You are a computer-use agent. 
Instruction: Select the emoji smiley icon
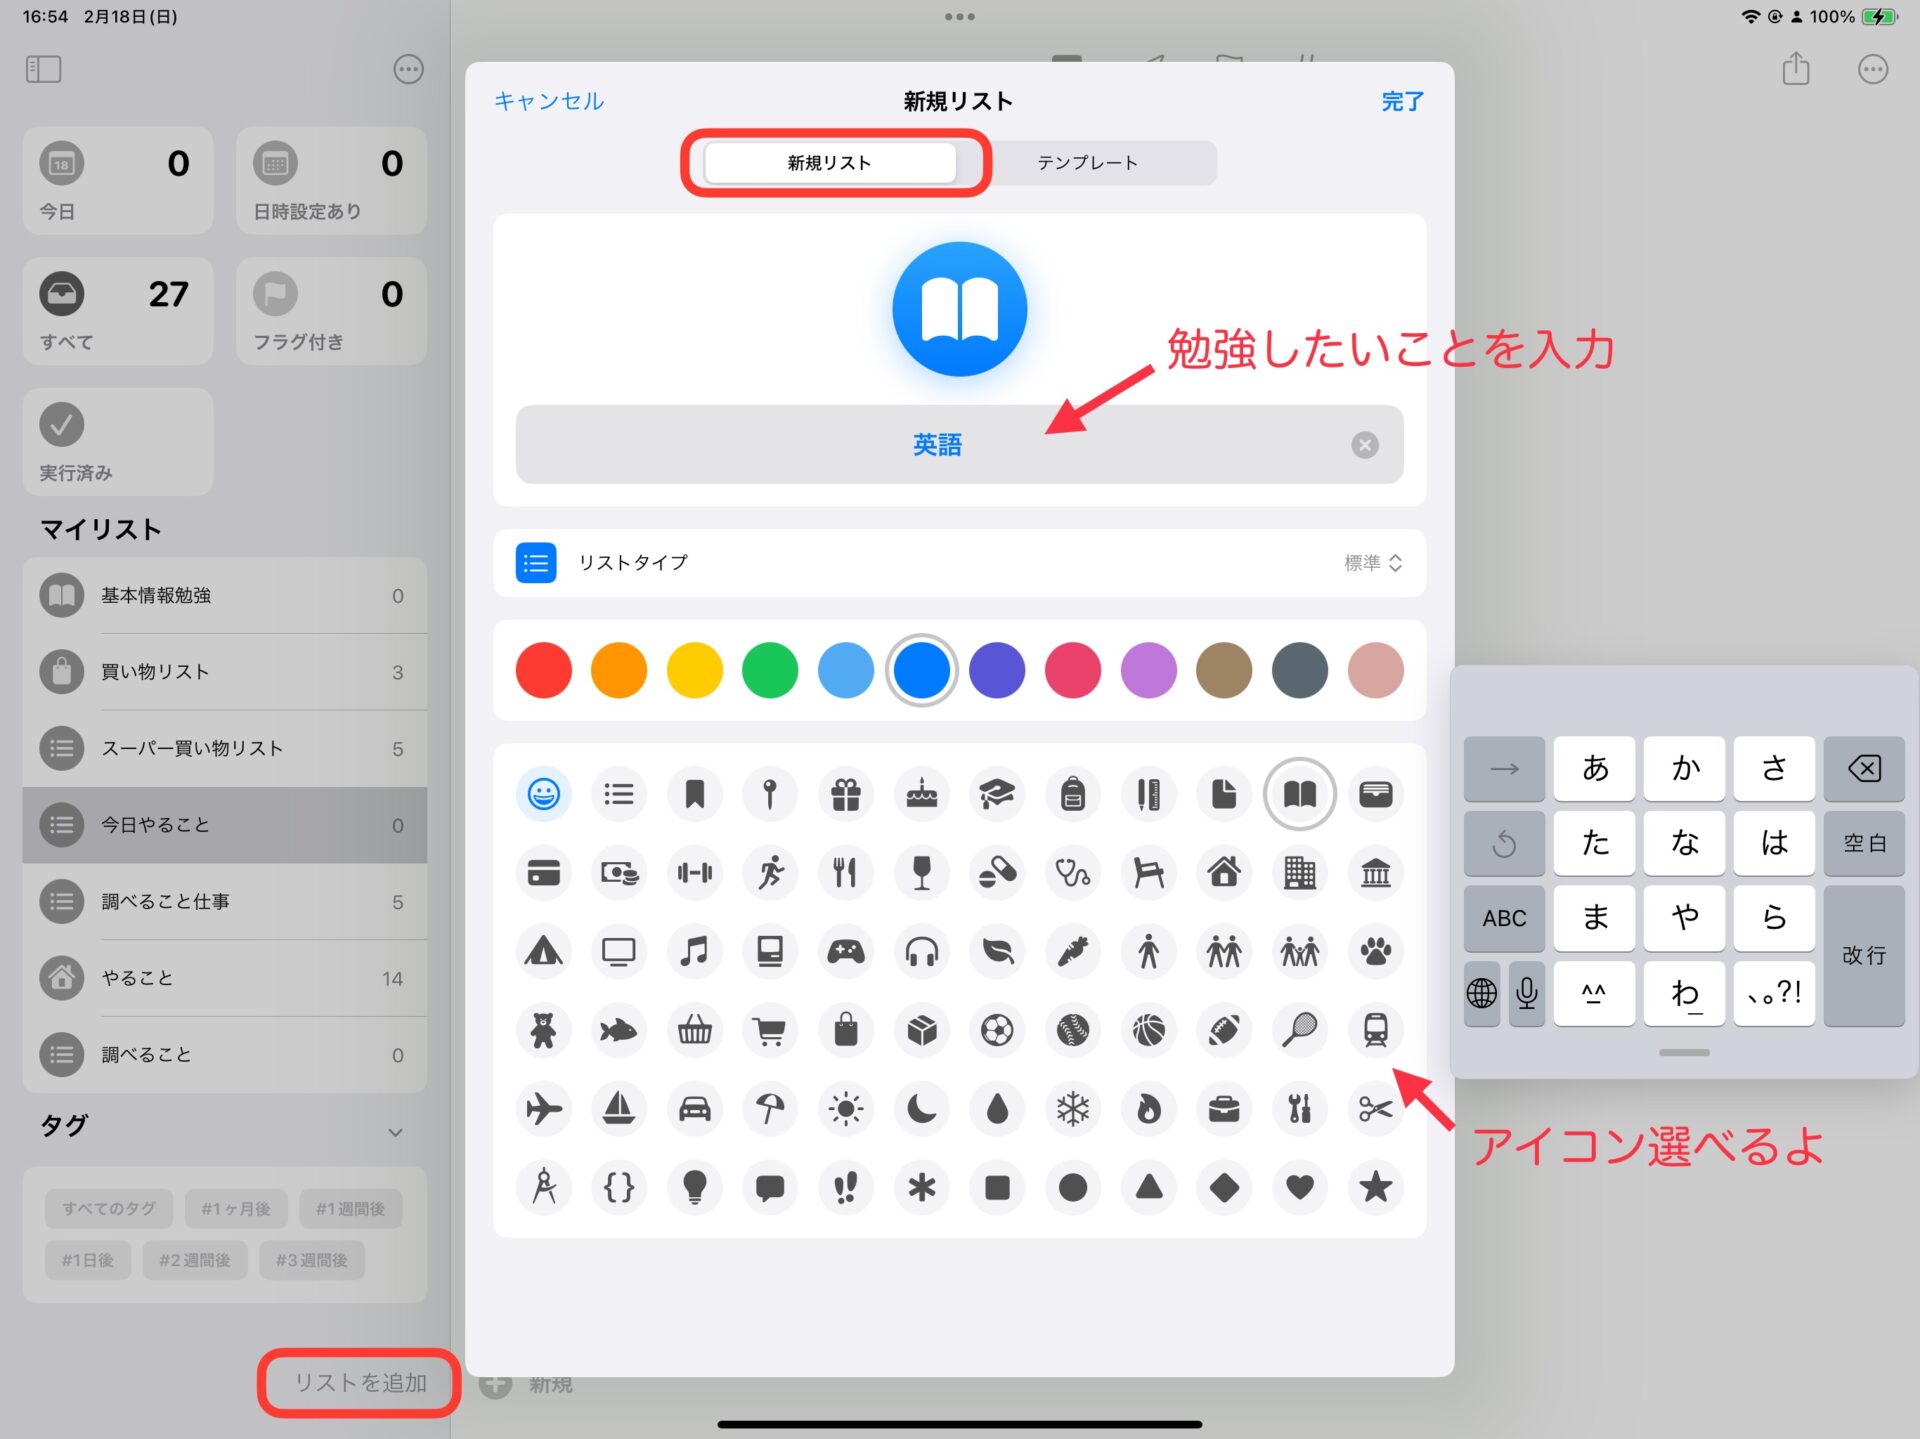[543, 792]
